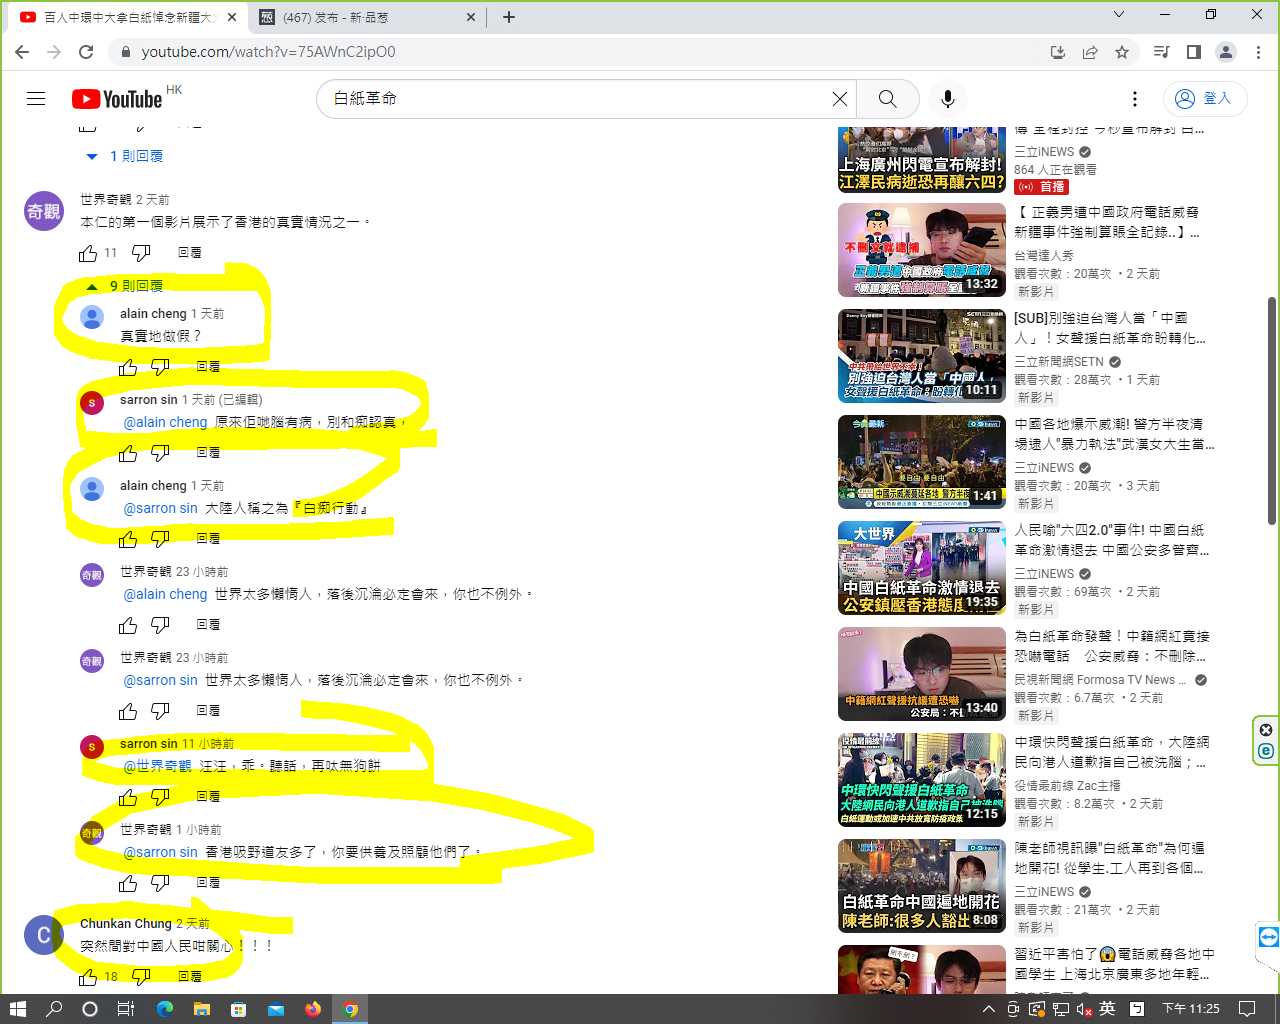Switch to the 百人中環 YouTube tab
Screen dimensions: 1280x1024
tap(125, 17)
